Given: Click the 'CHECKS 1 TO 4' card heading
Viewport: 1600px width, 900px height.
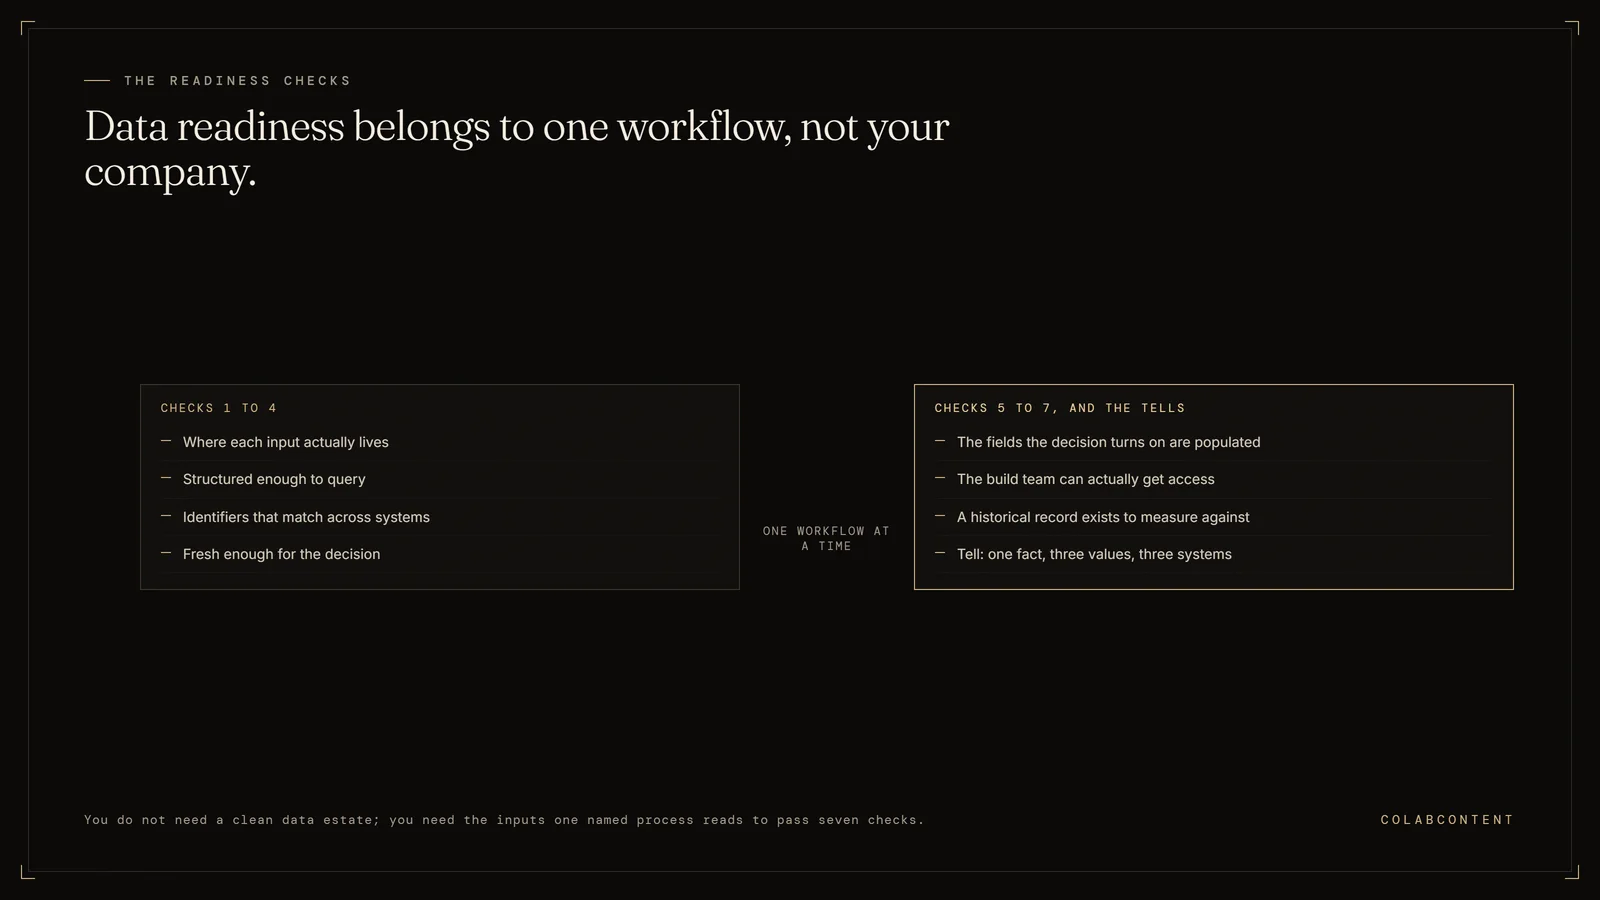Looking at the screenshot, I should (x=219, y=408).
